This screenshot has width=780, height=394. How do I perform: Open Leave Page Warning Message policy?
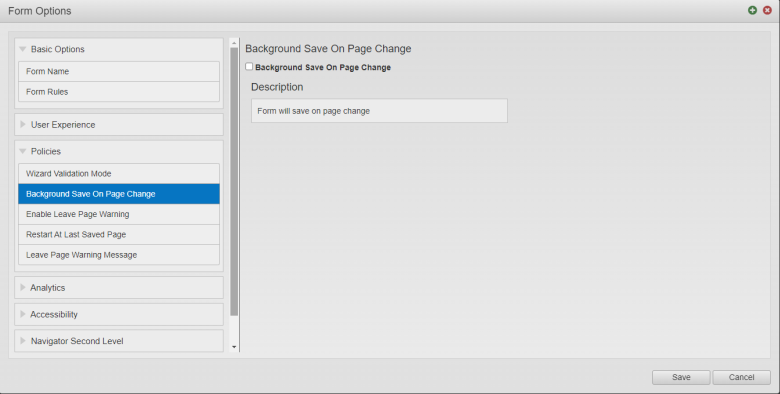coord(119,255)
